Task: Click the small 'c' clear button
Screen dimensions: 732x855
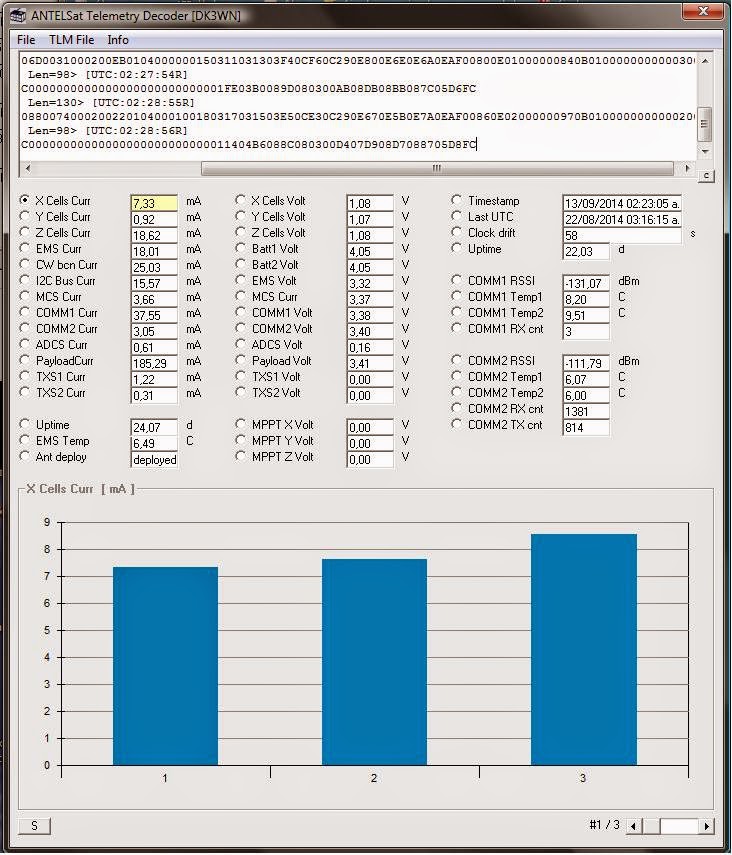Action: point(706,176)
